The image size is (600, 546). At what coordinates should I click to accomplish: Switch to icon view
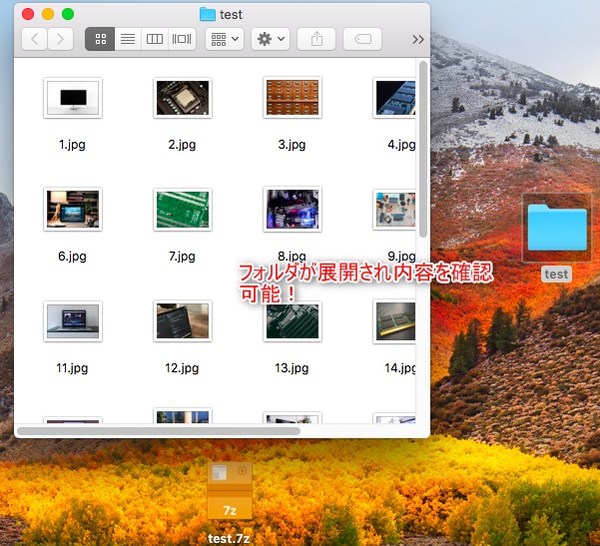(x=100, y=39)
